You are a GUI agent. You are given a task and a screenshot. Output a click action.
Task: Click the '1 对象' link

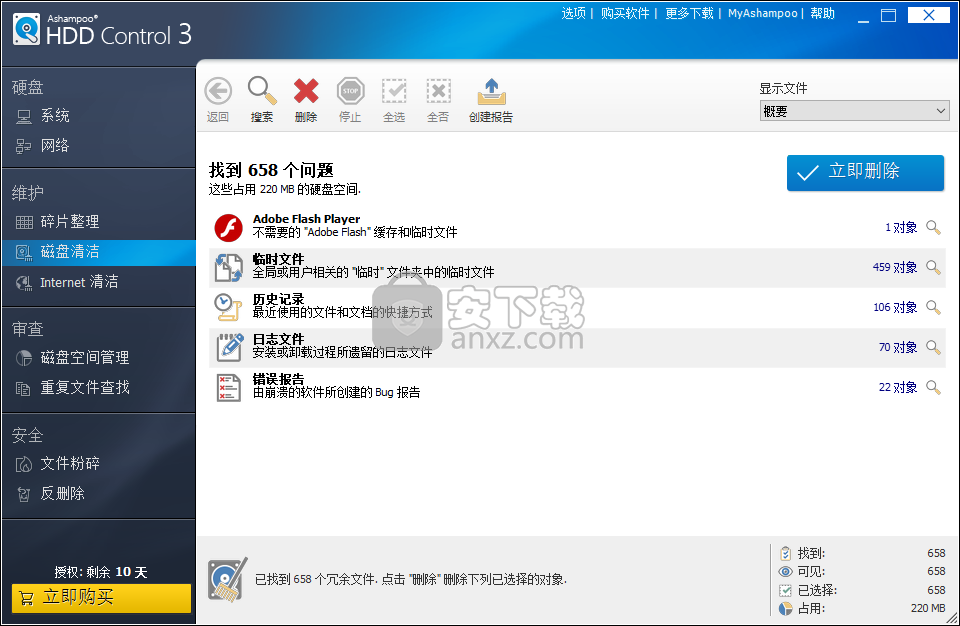point(901,228)
